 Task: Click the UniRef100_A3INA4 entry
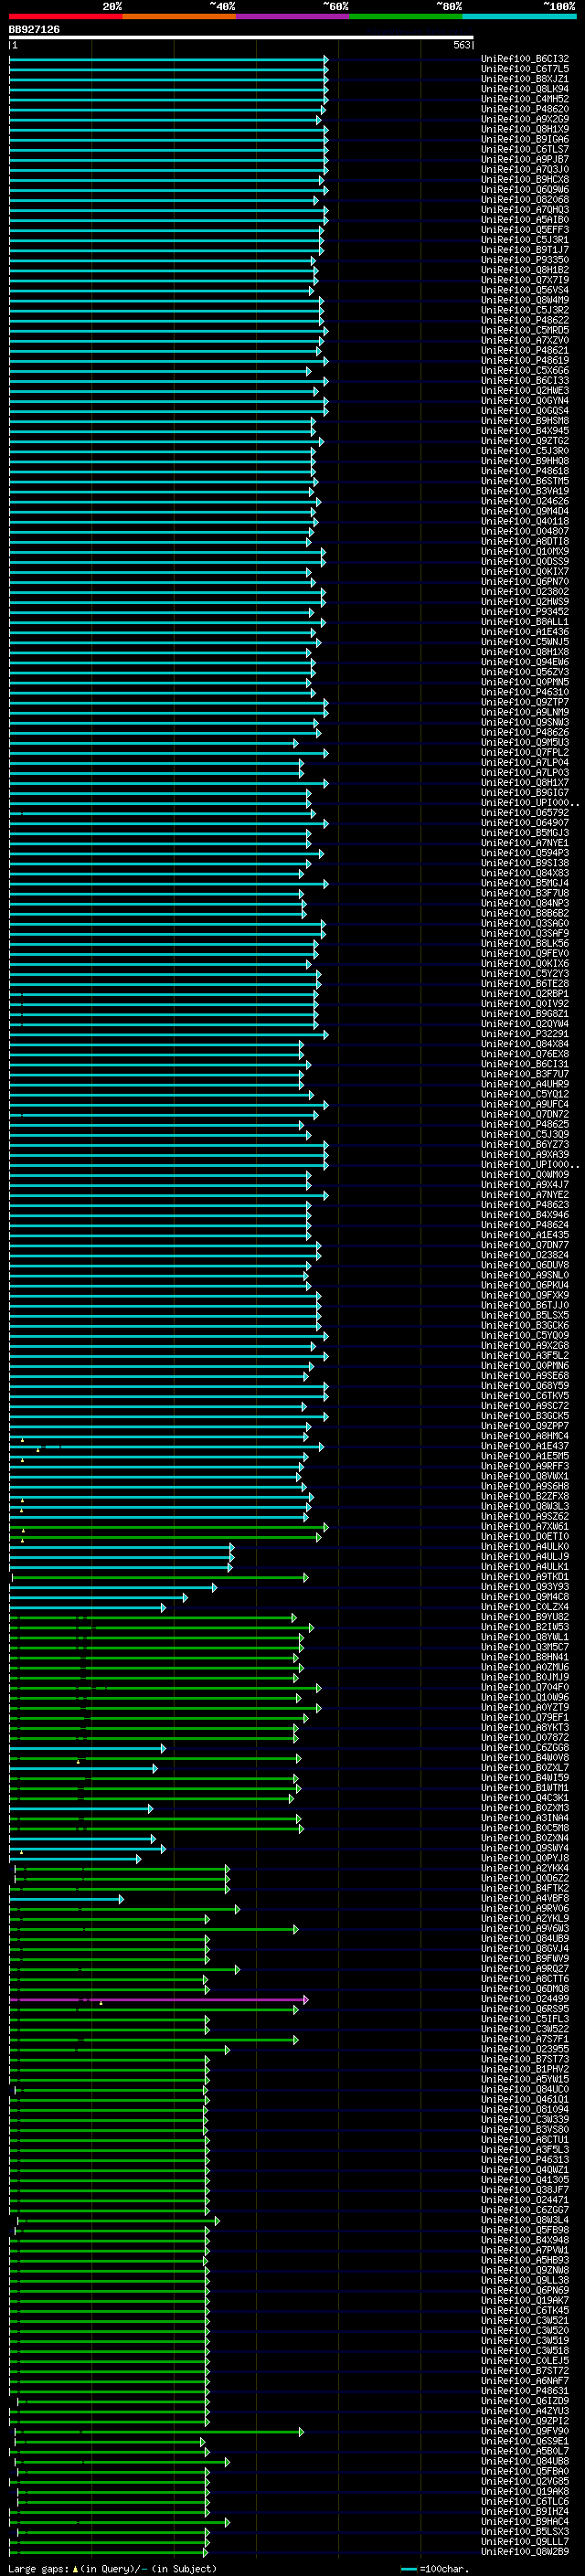(525, 1818)
